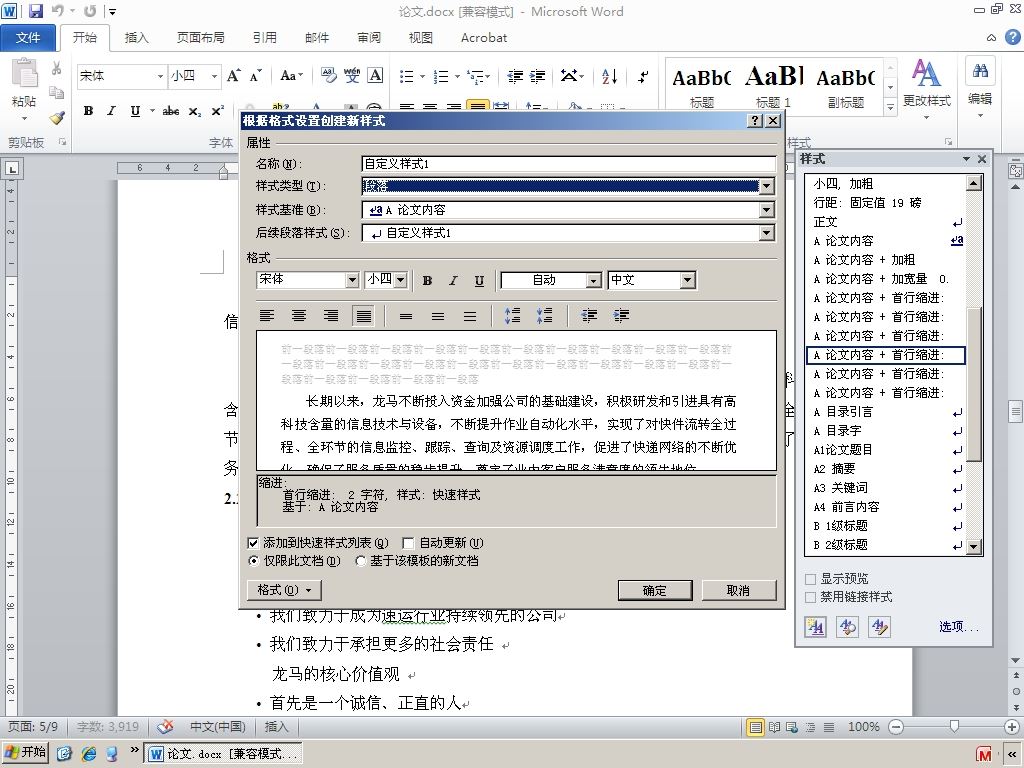Open 选项 Options link in Styles pane

[x=959, y=627]
